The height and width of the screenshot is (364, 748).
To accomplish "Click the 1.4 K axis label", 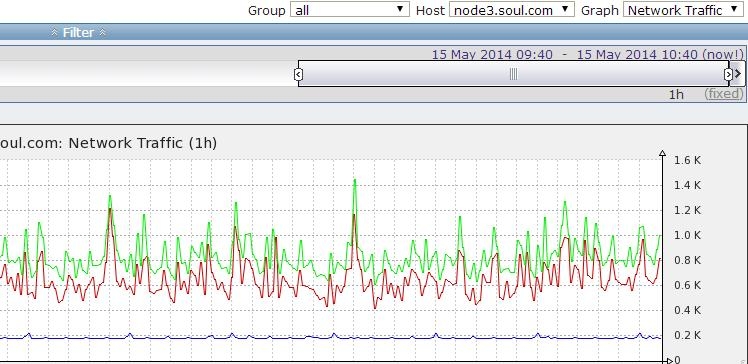I will pyautogui.click(x=687, y=185).
